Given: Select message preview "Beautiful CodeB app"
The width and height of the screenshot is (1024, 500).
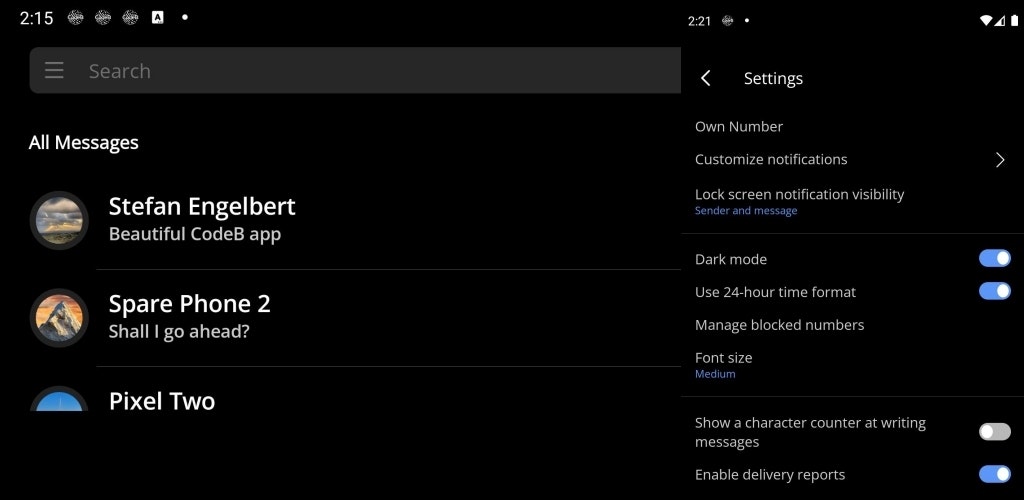Looking at the screenshot, I should click(195, 234).
